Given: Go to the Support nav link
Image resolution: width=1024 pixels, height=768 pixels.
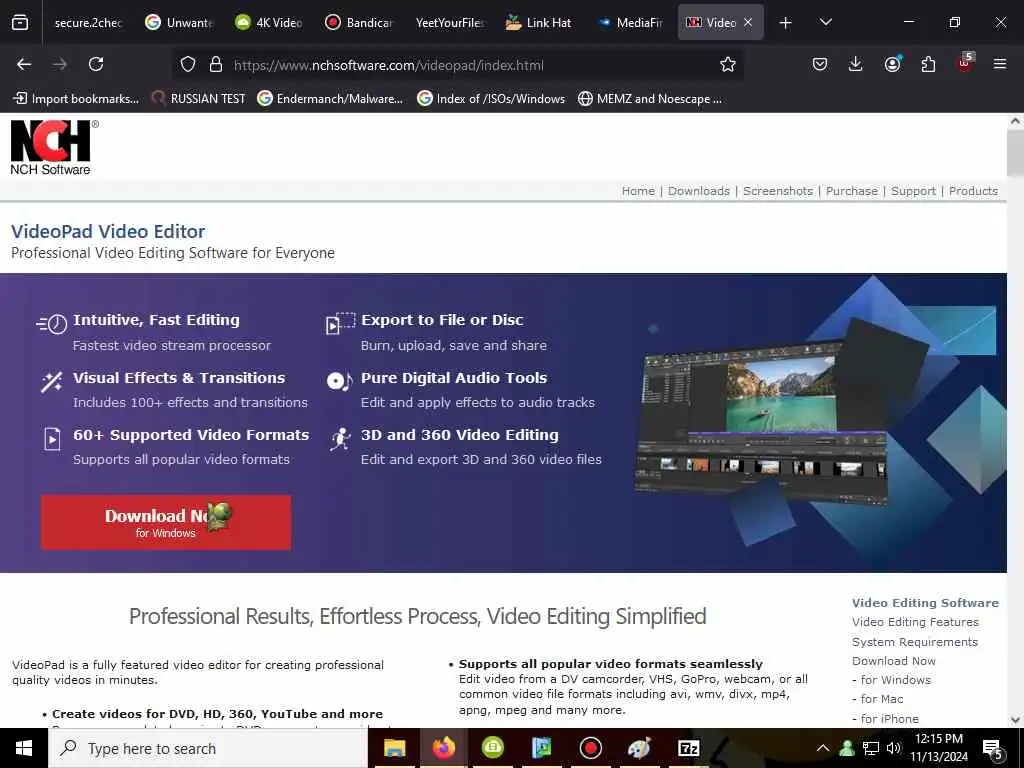Looking at the screenshot, I should [913, 191].
